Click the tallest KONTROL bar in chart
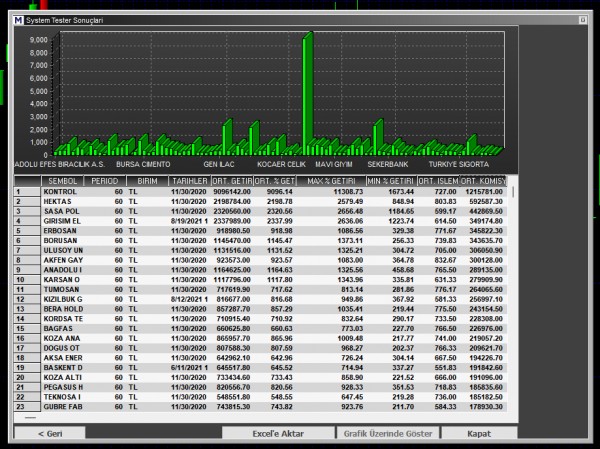The height and width of the screenshot is (449, 600). pos(308,94)
